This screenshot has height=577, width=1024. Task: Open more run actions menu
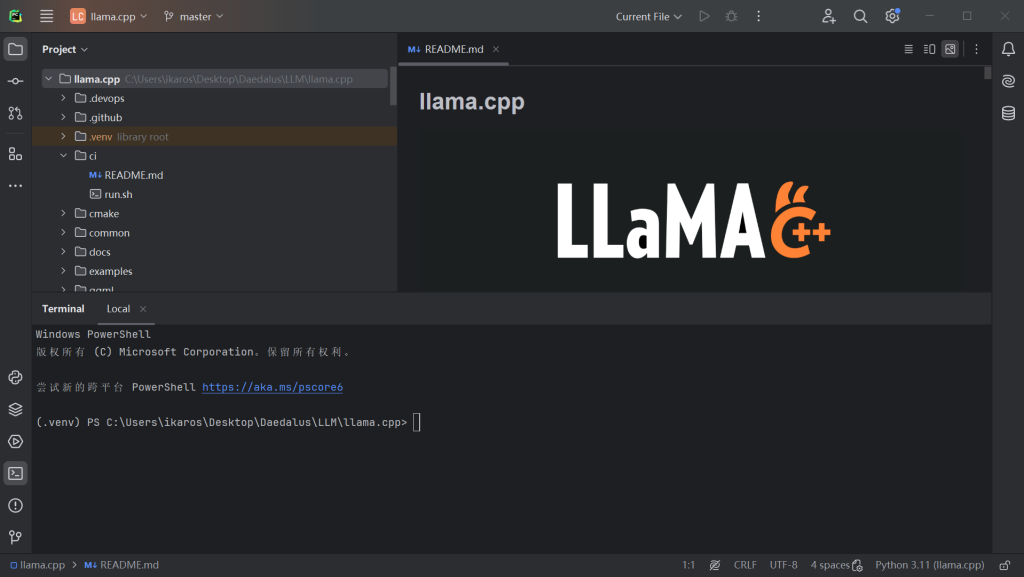[759, 16]
